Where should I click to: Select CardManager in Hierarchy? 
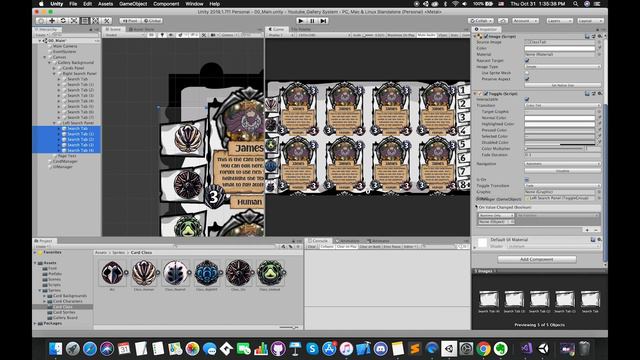[x=65, y=161]
